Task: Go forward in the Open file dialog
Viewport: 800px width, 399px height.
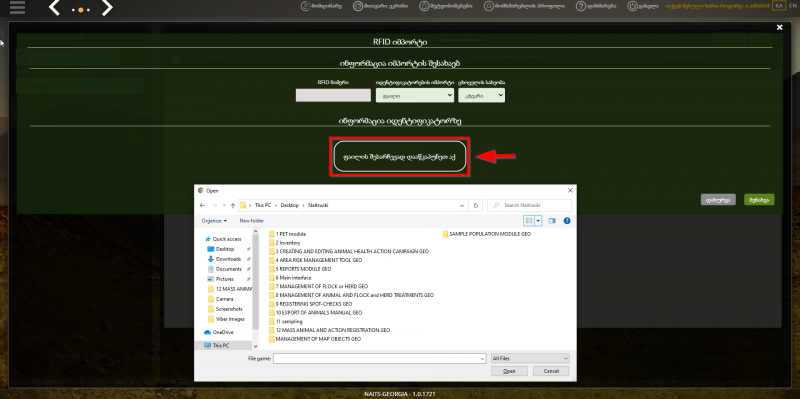Action: 214,205
